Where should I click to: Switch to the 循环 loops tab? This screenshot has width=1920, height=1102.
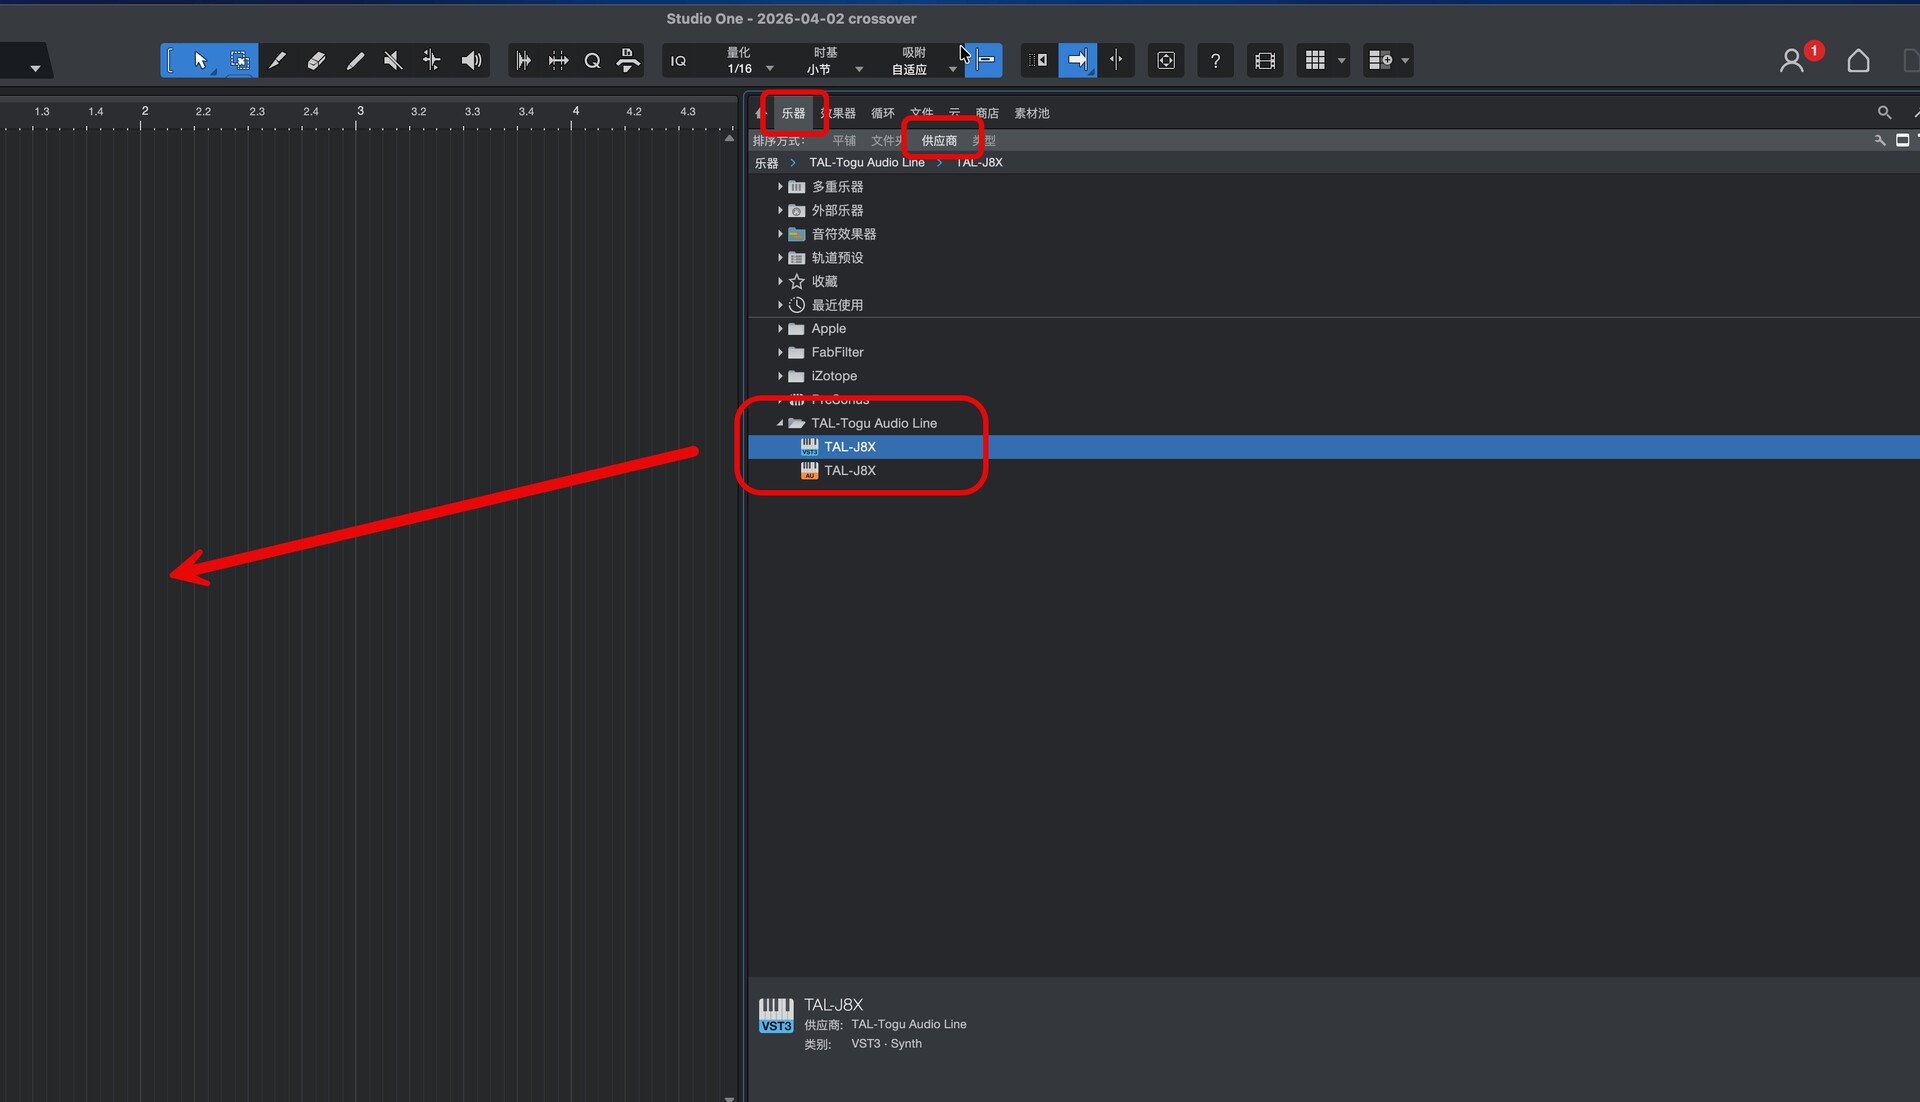click(882, 113)
